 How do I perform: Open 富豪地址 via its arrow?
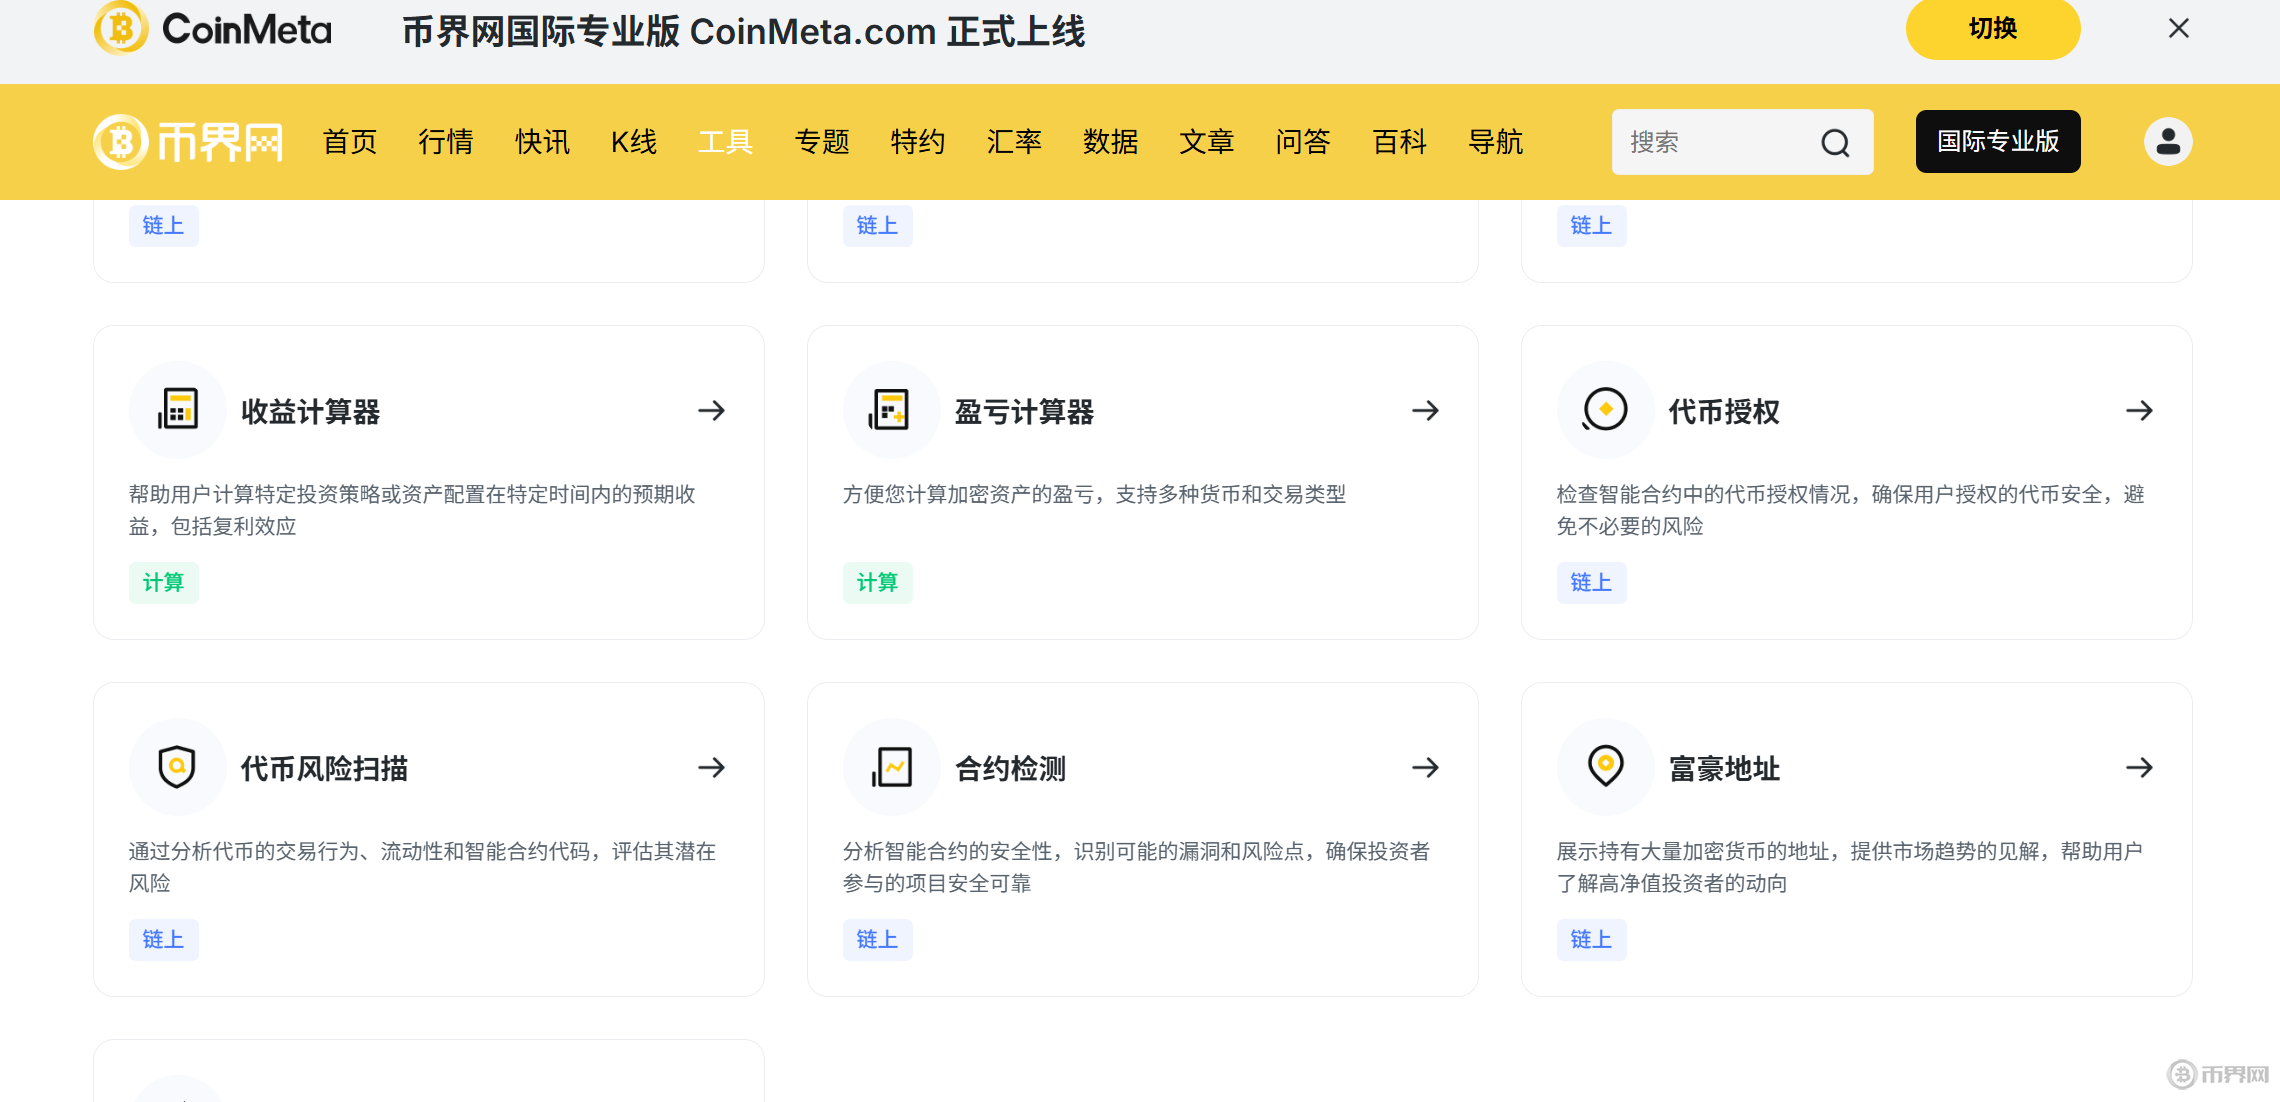point(2140,767)
